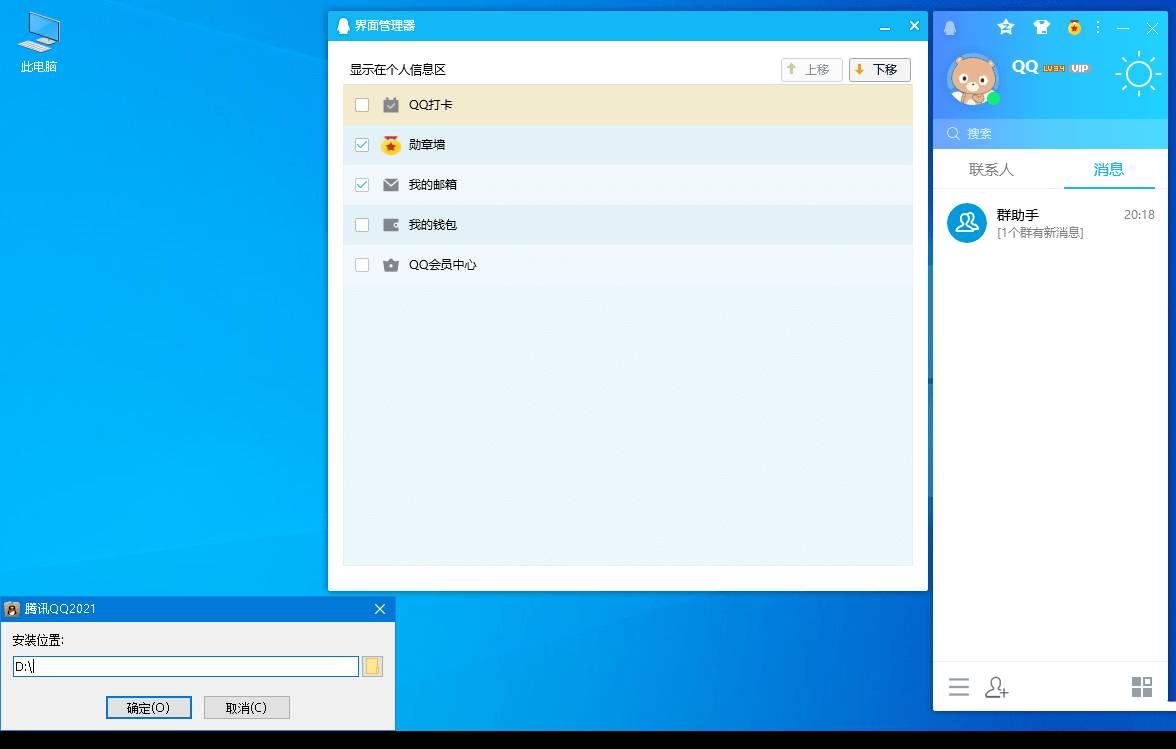This screenshot has width=1176, height=749.
Task: Uncheck the 勋章墙 checkbox
Action: coord(362,144)
